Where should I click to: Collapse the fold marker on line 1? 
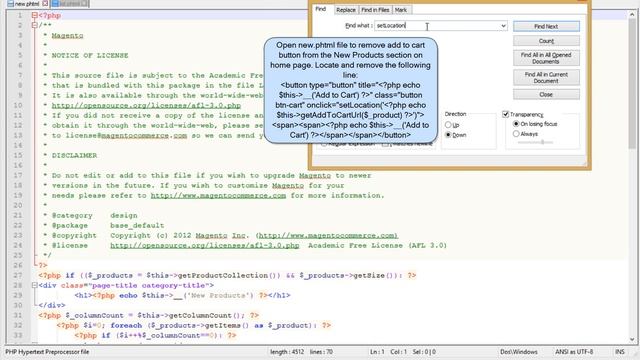(x=34, y=16)
